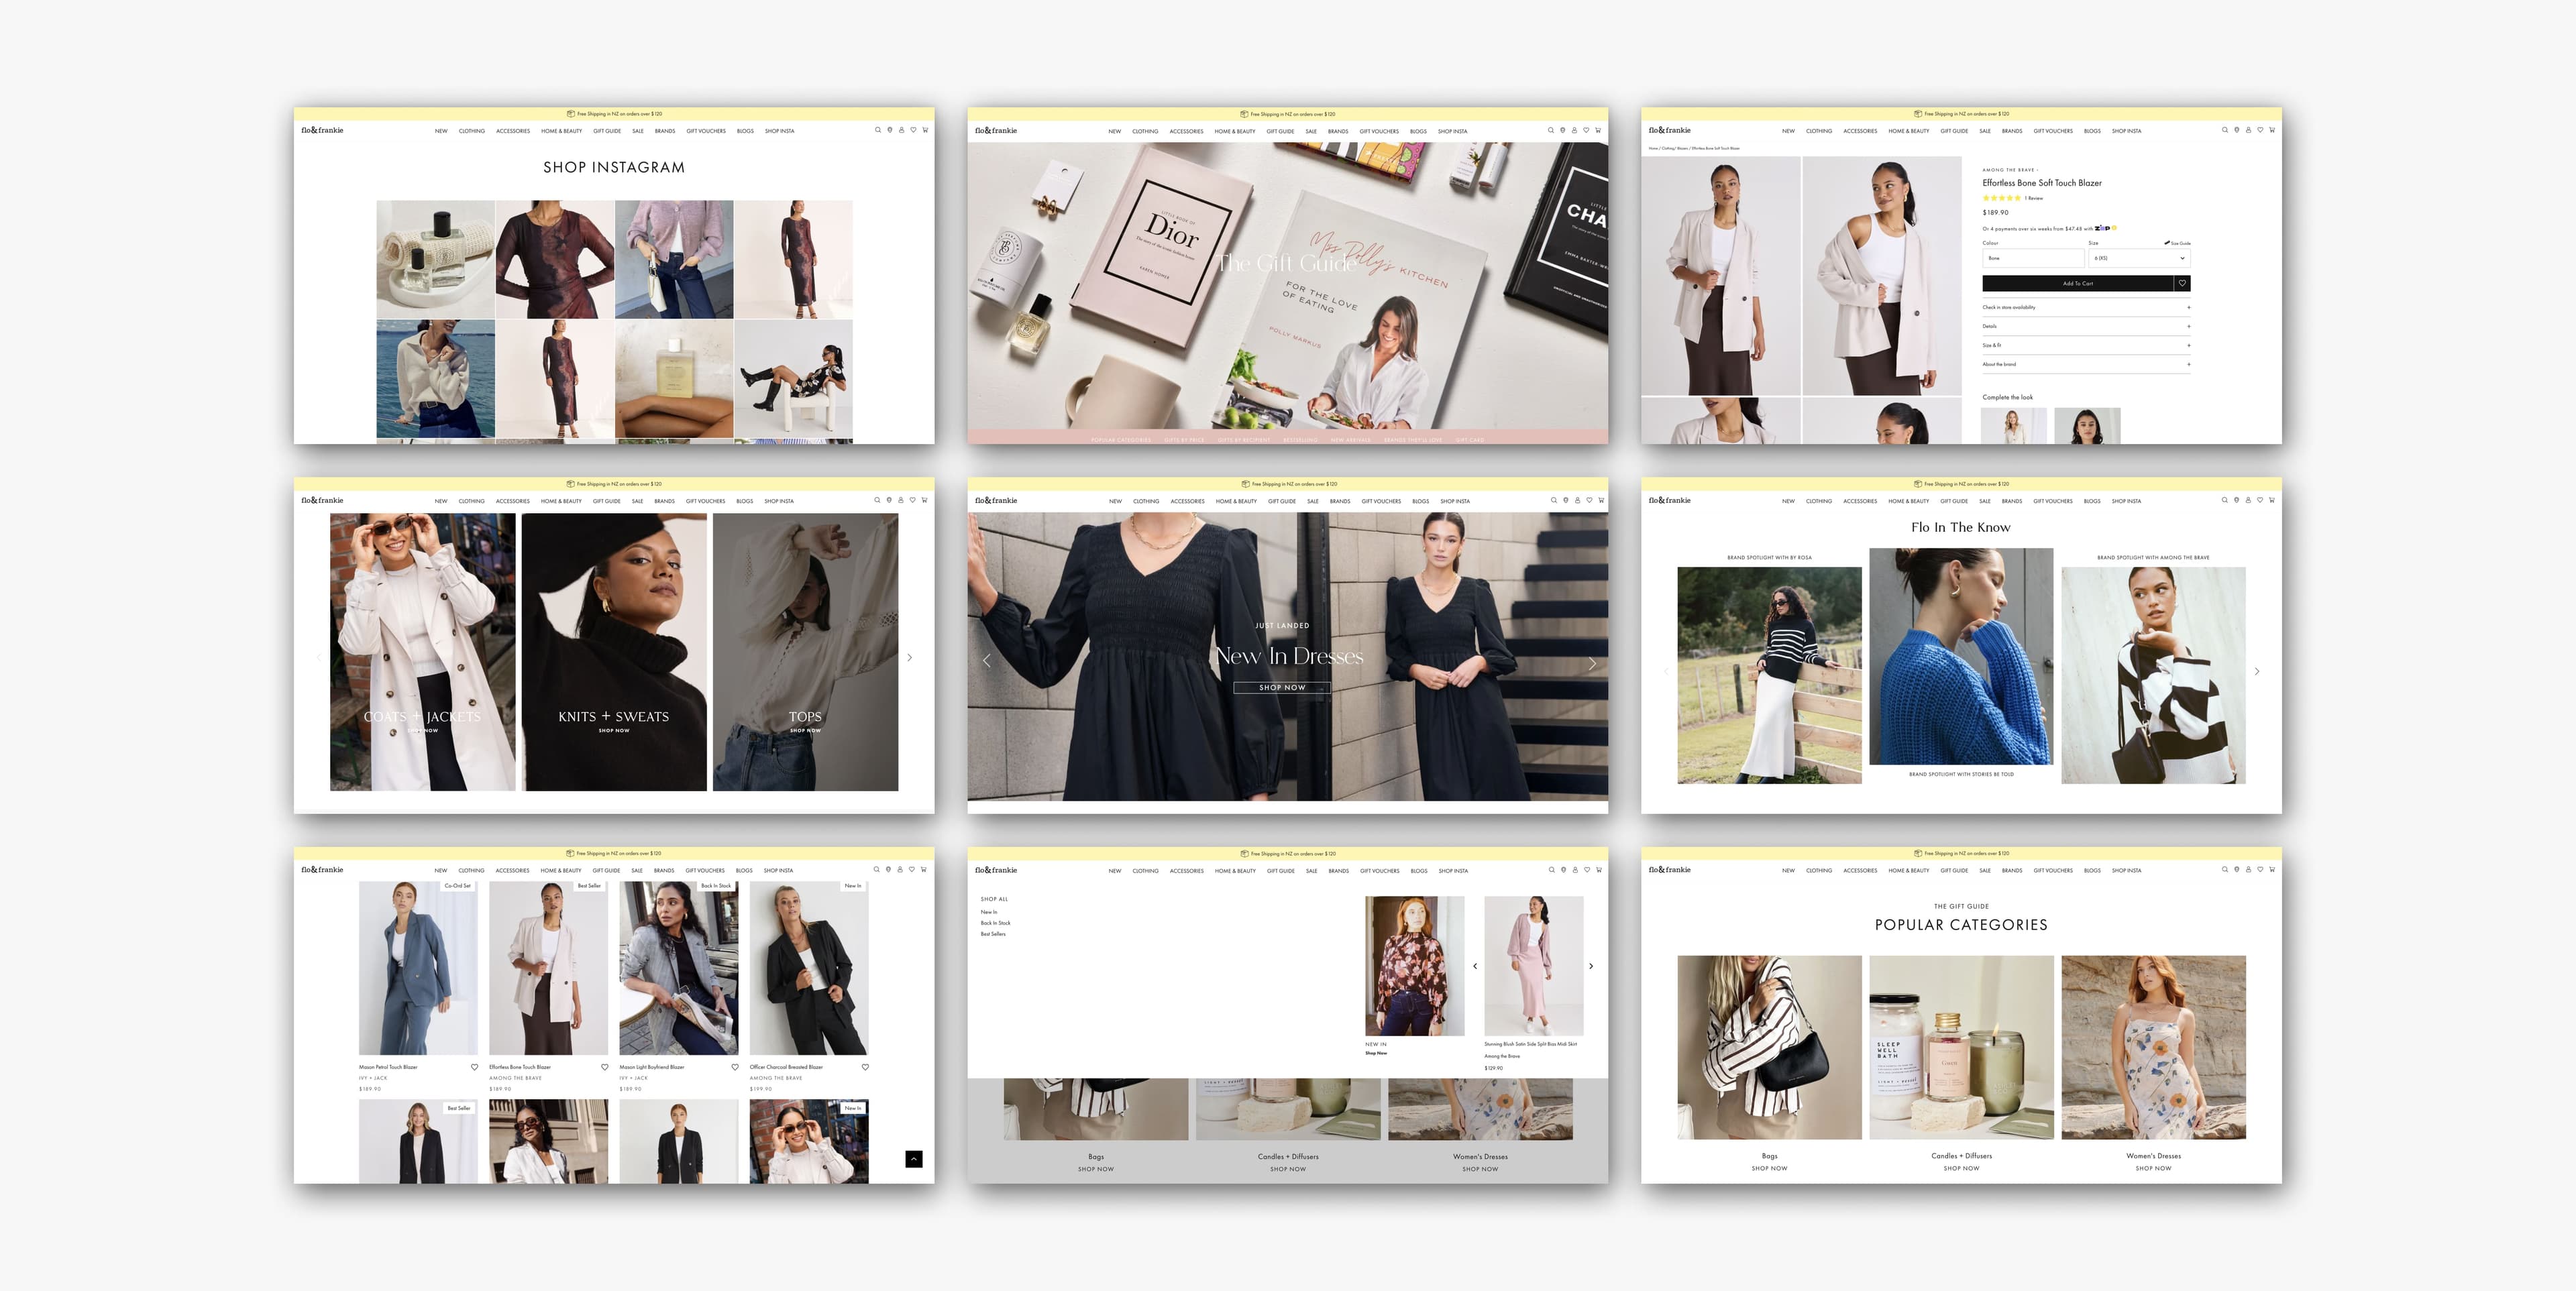Open Women's Dresses image on Popular Categories page
Viewport: 2576px width, 1291px height.
2153,1047
